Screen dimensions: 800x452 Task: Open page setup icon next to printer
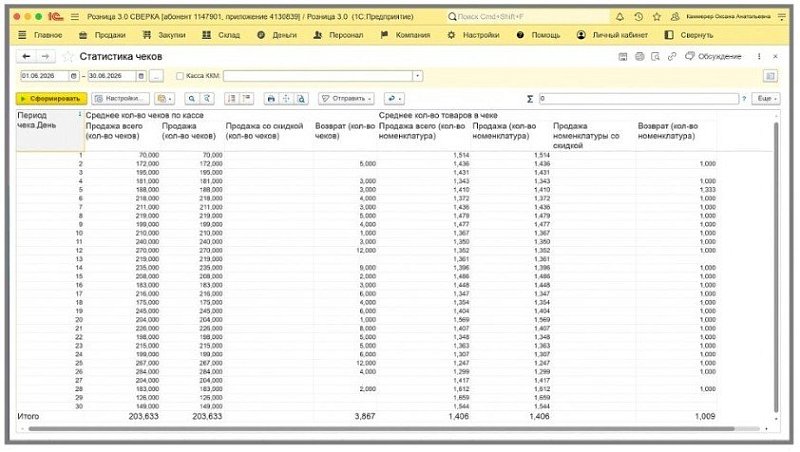[x=286, y=98]
